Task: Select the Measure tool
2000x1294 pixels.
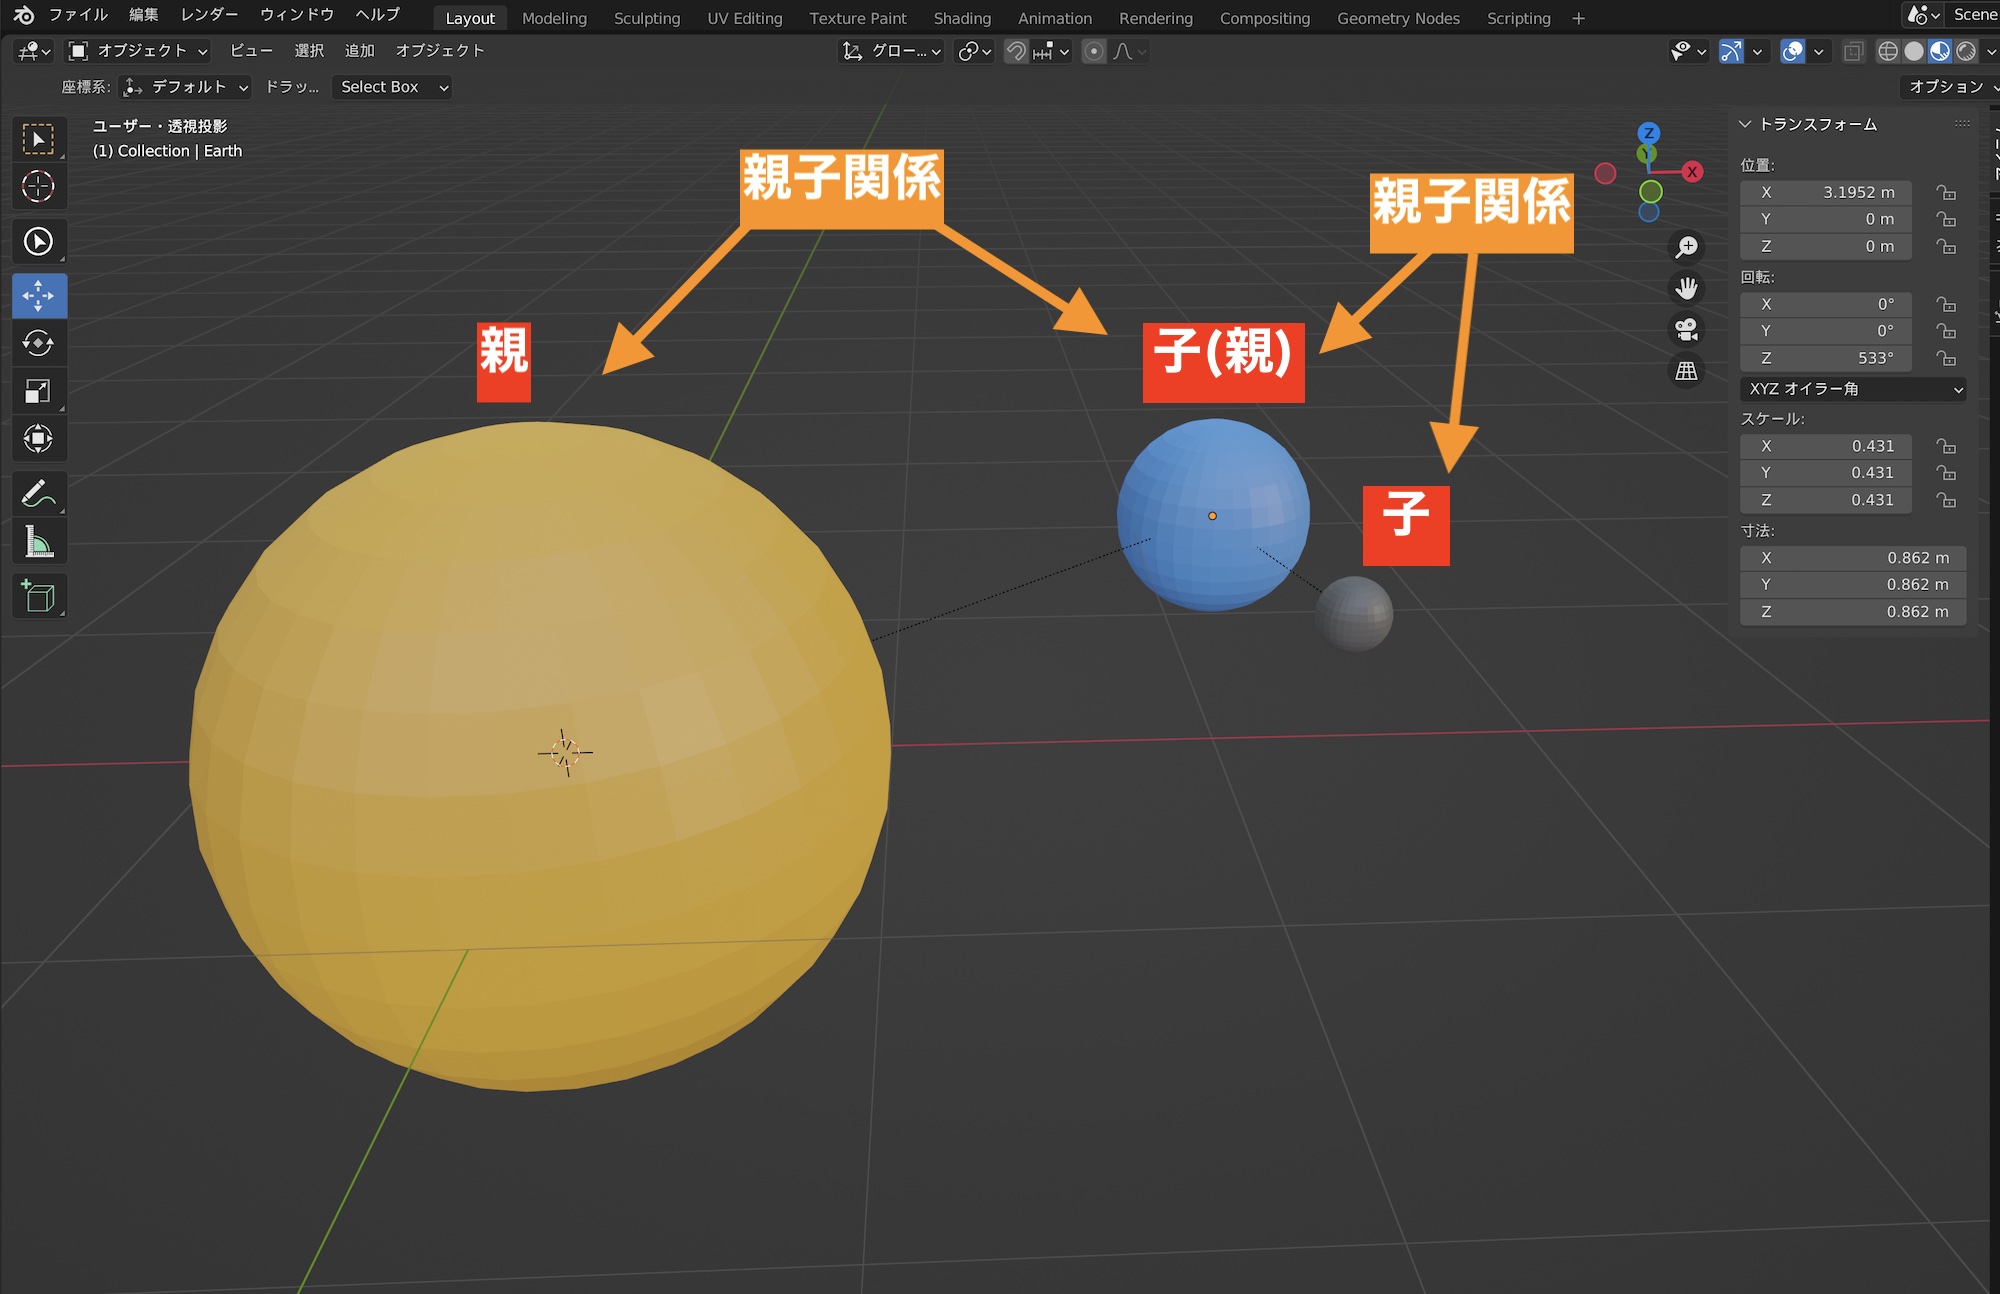Action: 39,540
